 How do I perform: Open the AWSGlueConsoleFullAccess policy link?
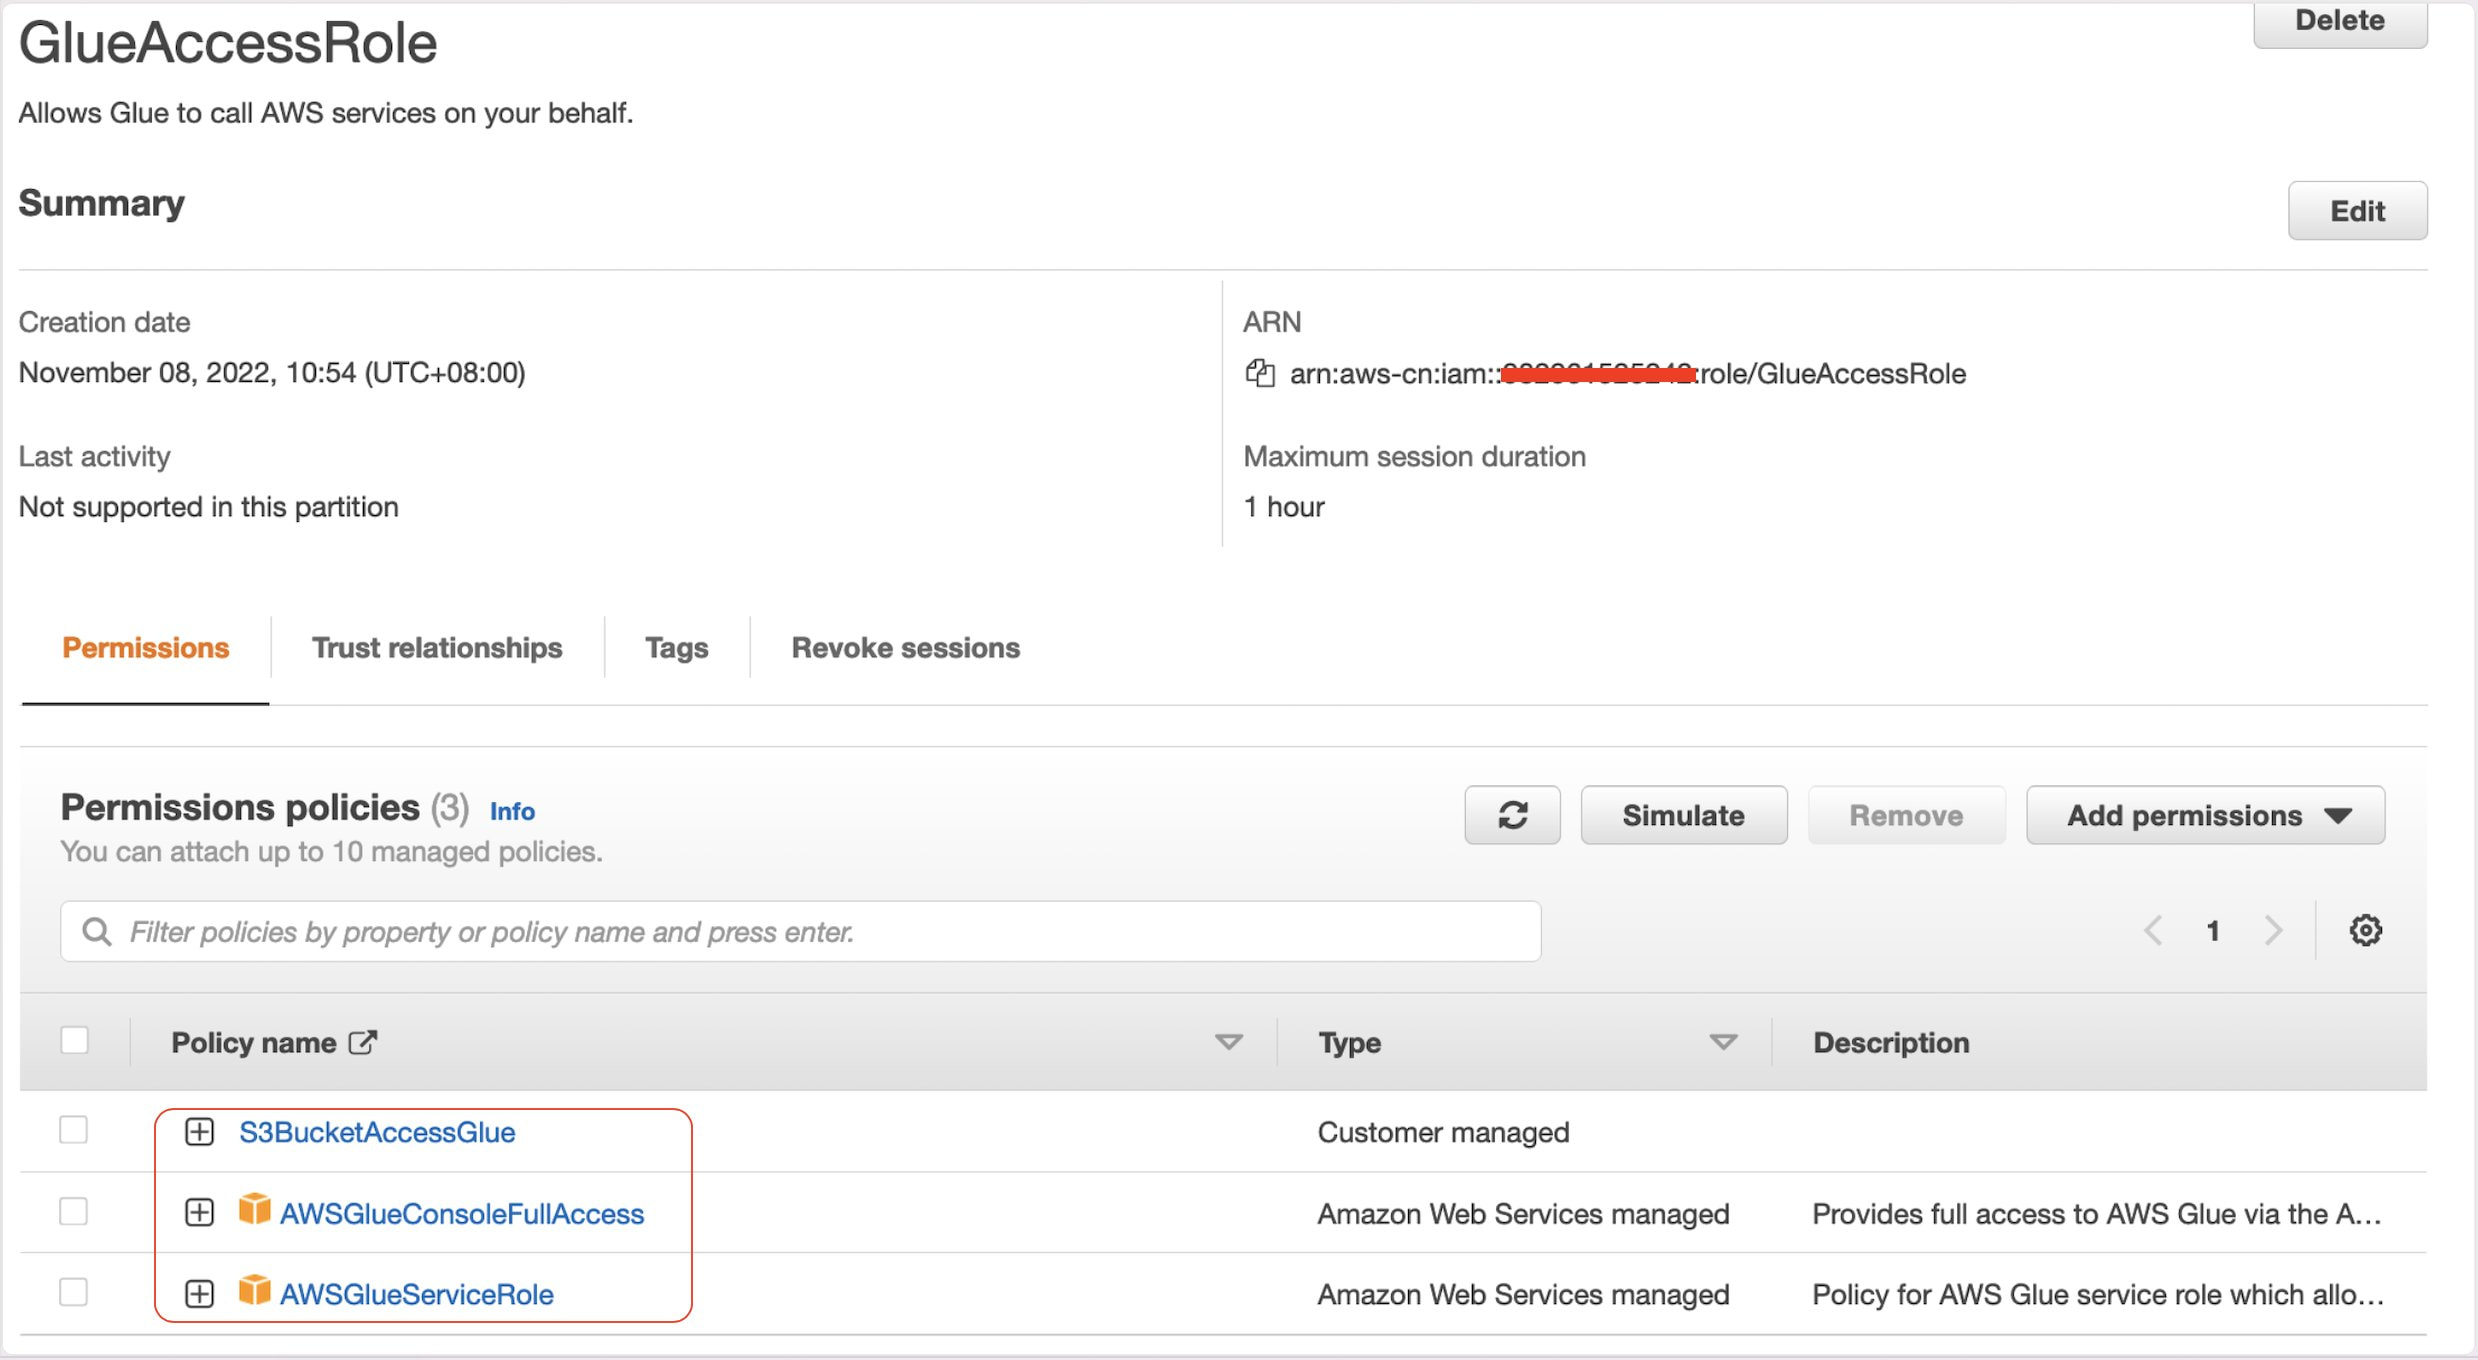coord(462,1213)
